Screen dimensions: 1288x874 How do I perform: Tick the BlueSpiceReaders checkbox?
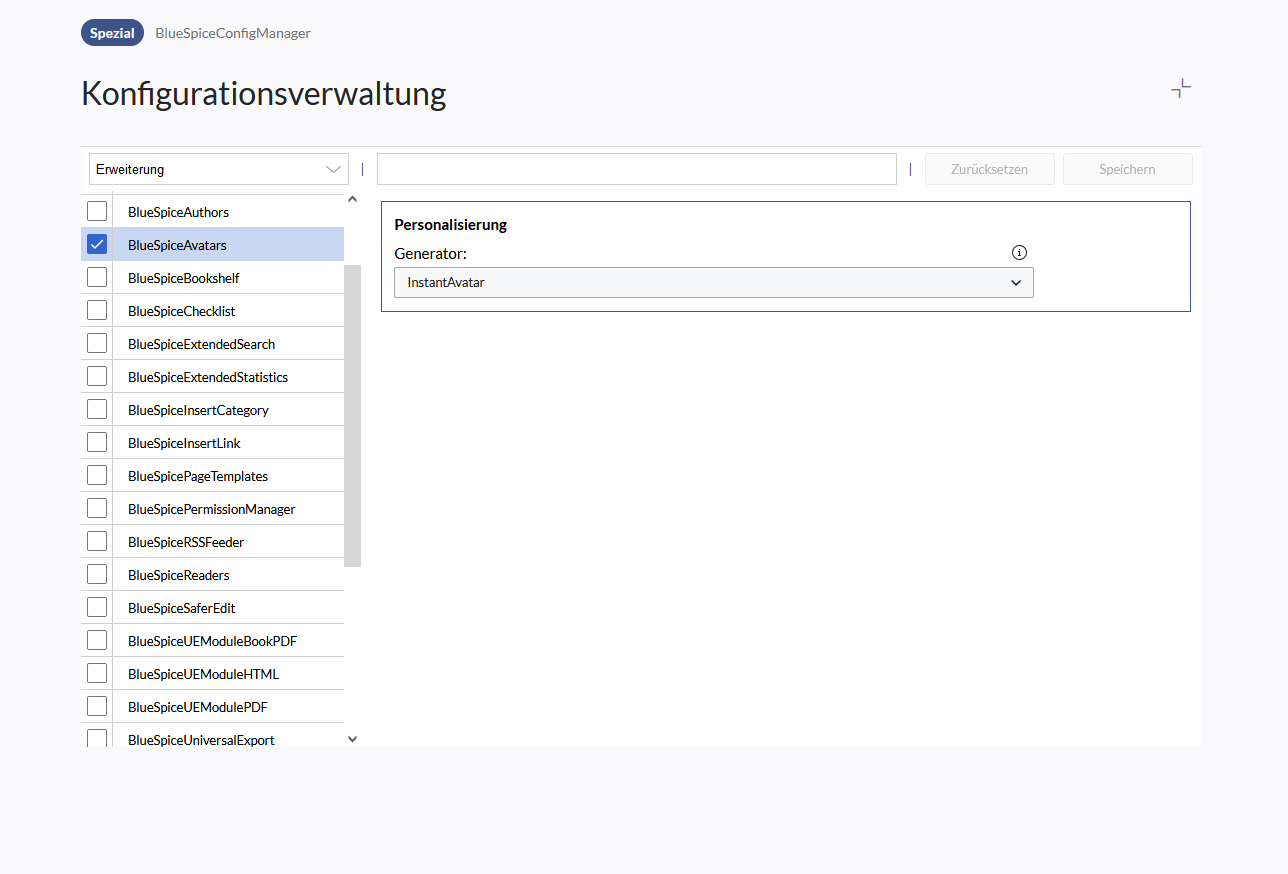97,574
